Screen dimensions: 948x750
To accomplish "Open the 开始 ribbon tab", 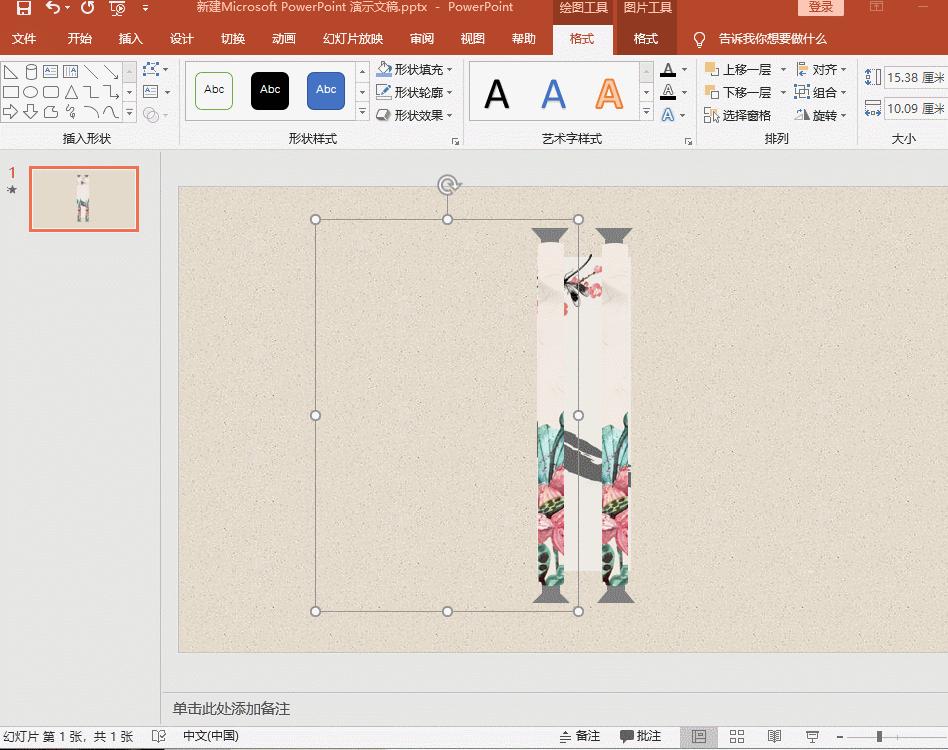I will (81, 40).
